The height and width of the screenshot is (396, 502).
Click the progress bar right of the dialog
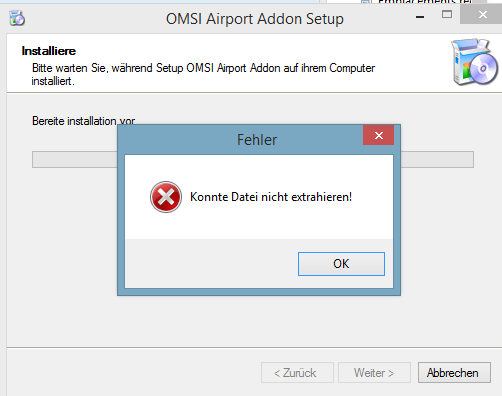[437, 160]
